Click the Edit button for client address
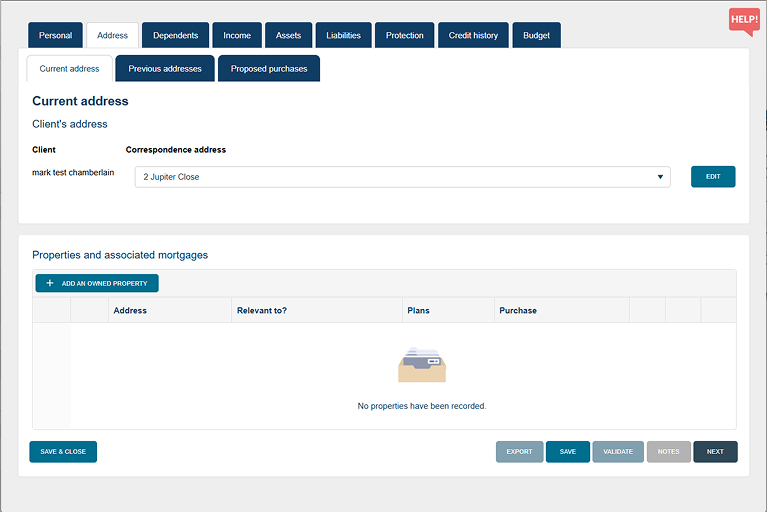The width and height of the screenshot is (768, 512). coord(713,177)
